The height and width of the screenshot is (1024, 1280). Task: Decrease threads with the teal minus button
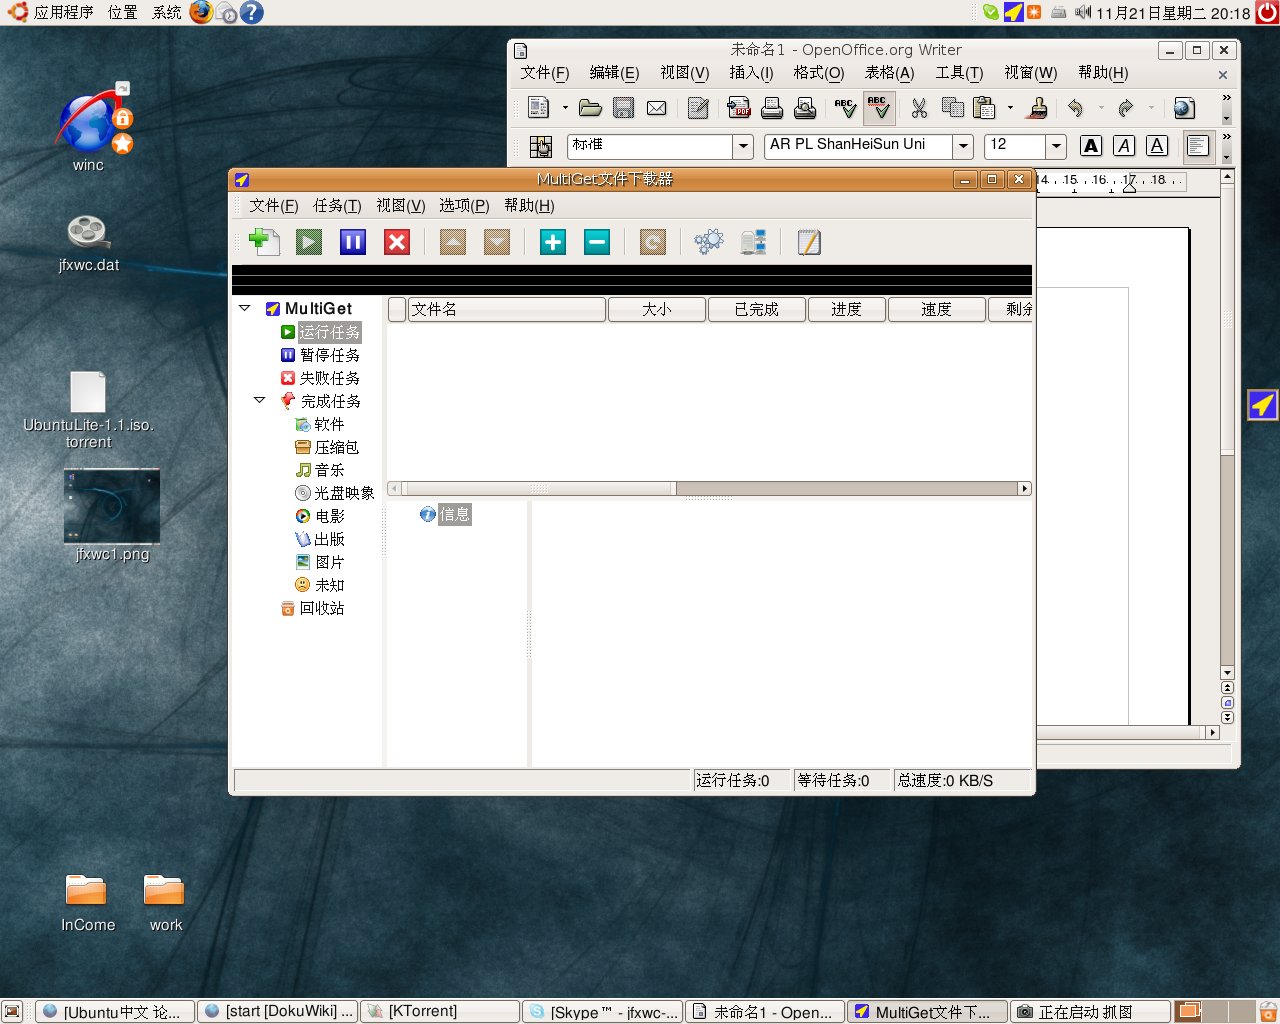click(x=597, y=242)
